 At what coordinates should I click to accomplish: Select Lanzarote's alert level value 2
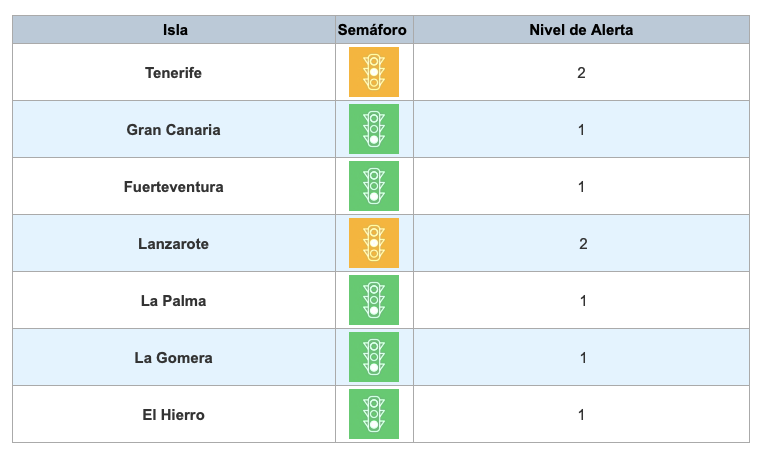tap(583, 244)
